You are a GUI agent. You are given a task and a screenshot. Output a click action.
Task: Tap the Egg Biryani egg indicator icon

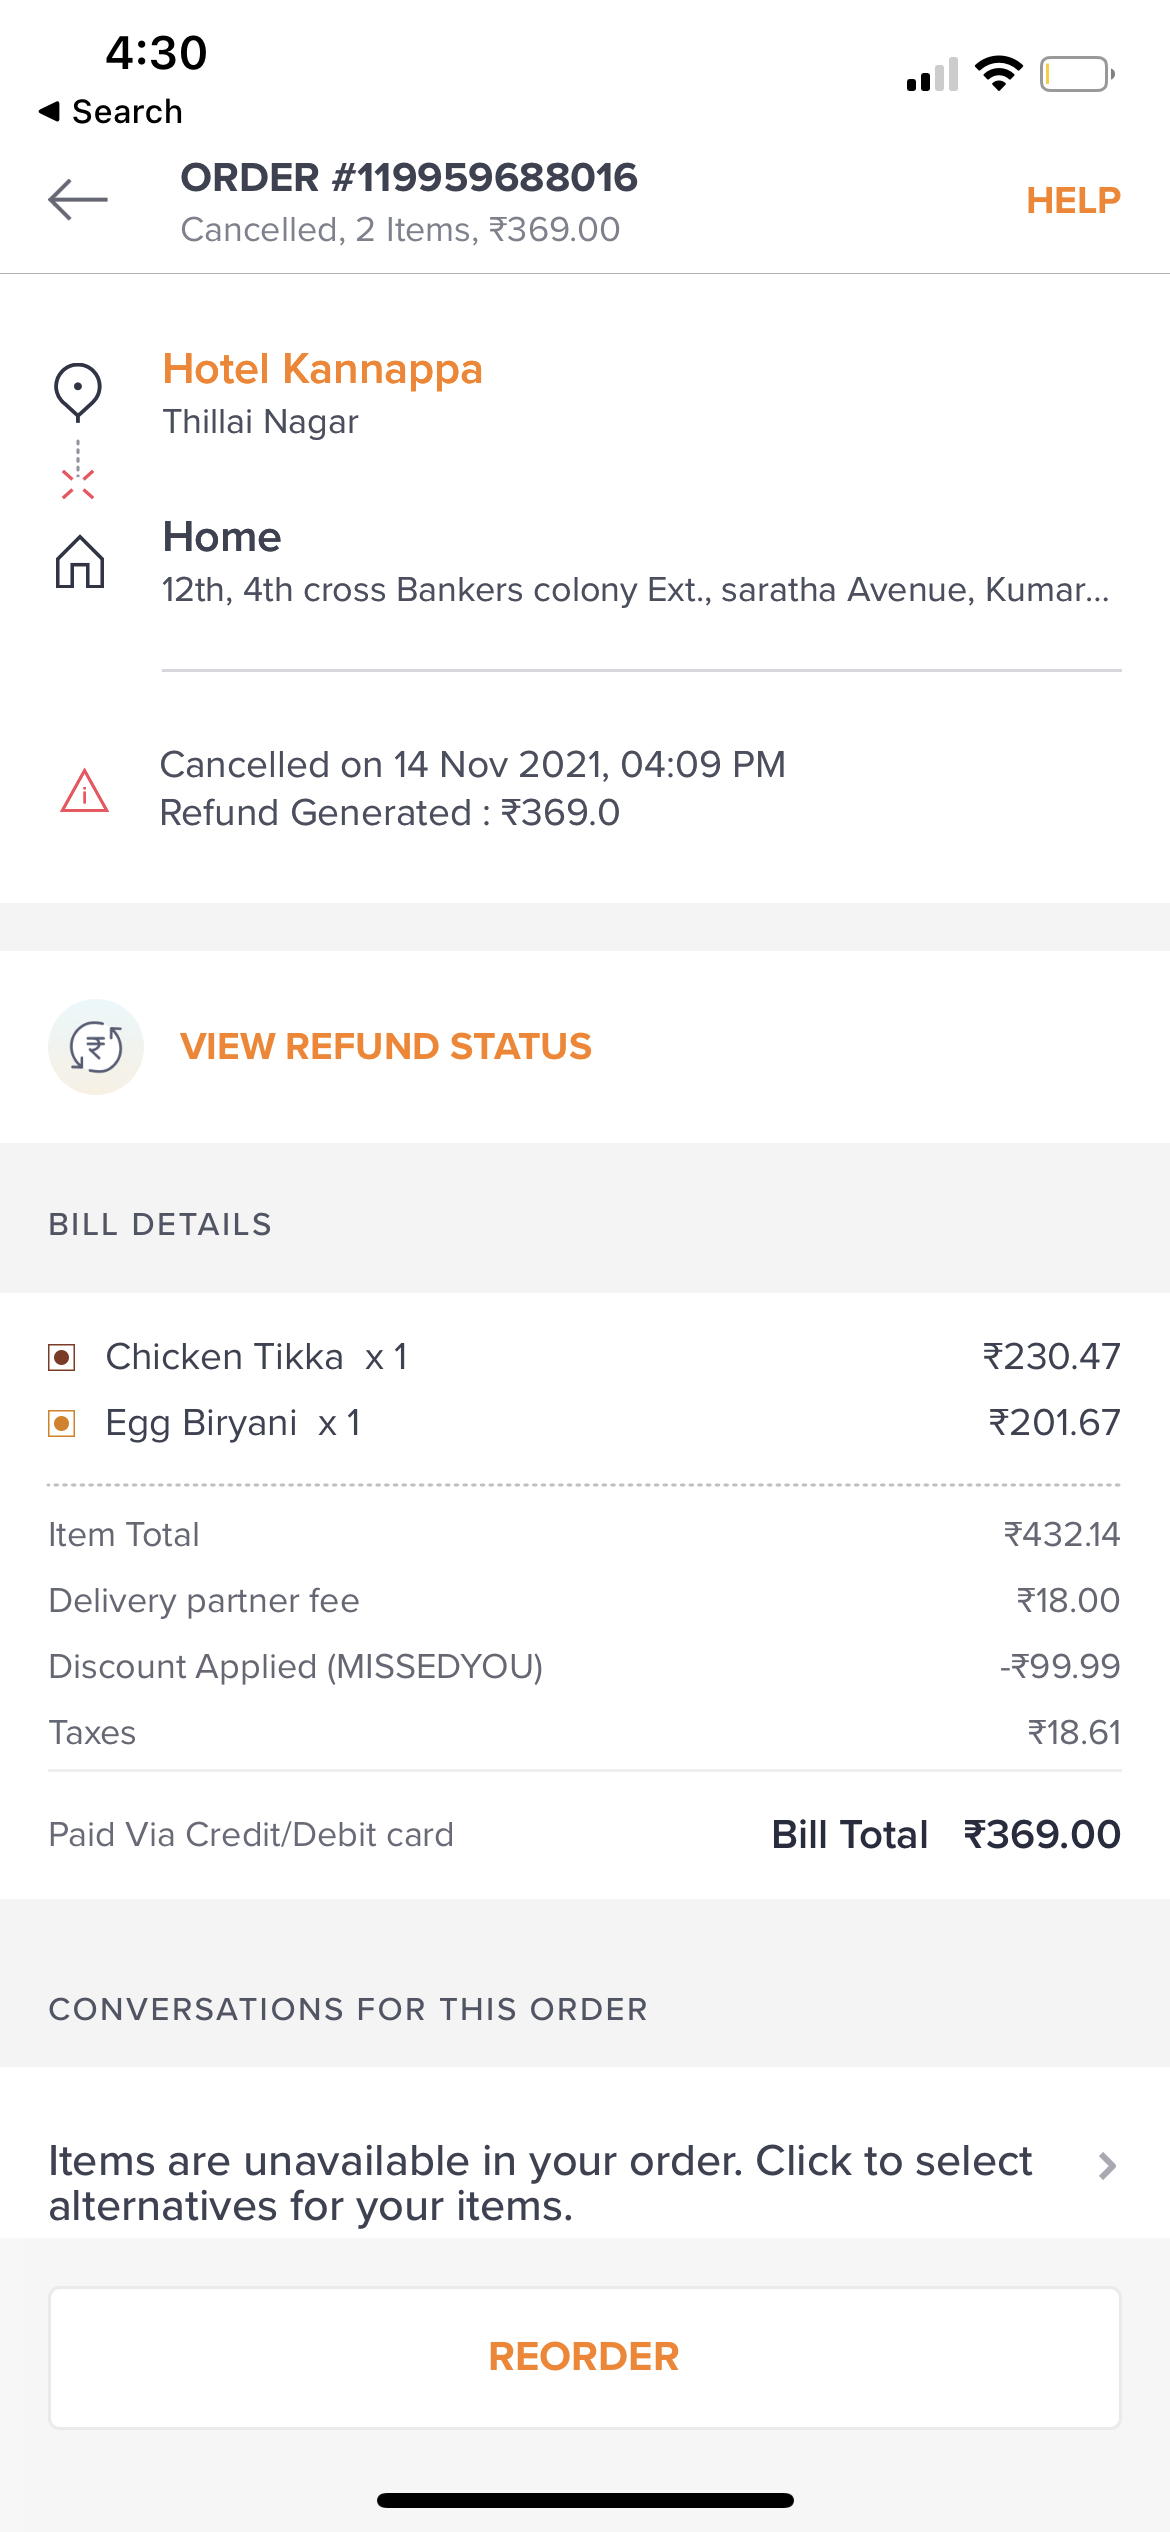[x=62, y=1423]
